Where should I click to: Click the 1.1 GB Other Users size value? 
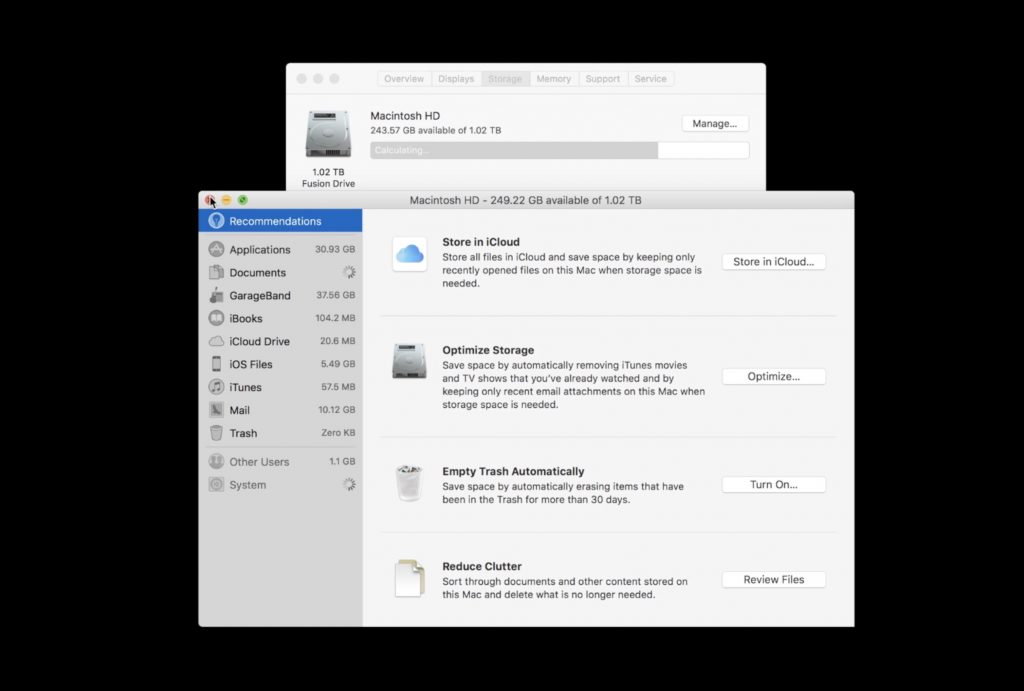[342, 460]
